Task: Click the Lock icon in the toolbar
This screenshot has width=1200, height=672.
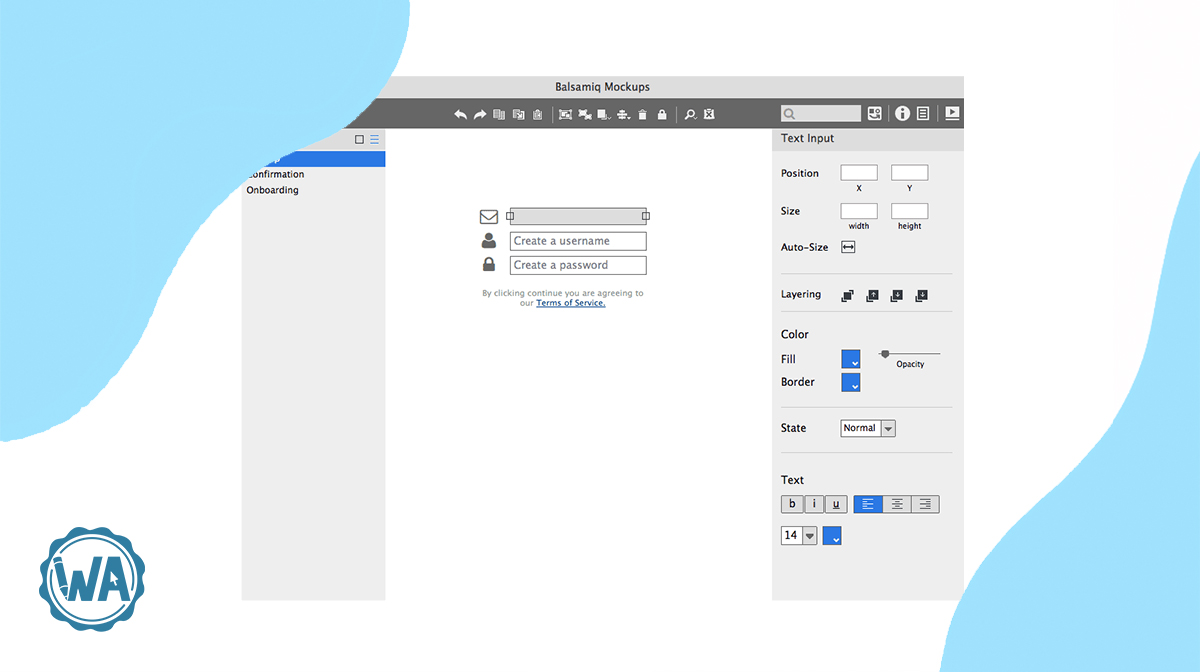Action: click(x=661, y=114)
